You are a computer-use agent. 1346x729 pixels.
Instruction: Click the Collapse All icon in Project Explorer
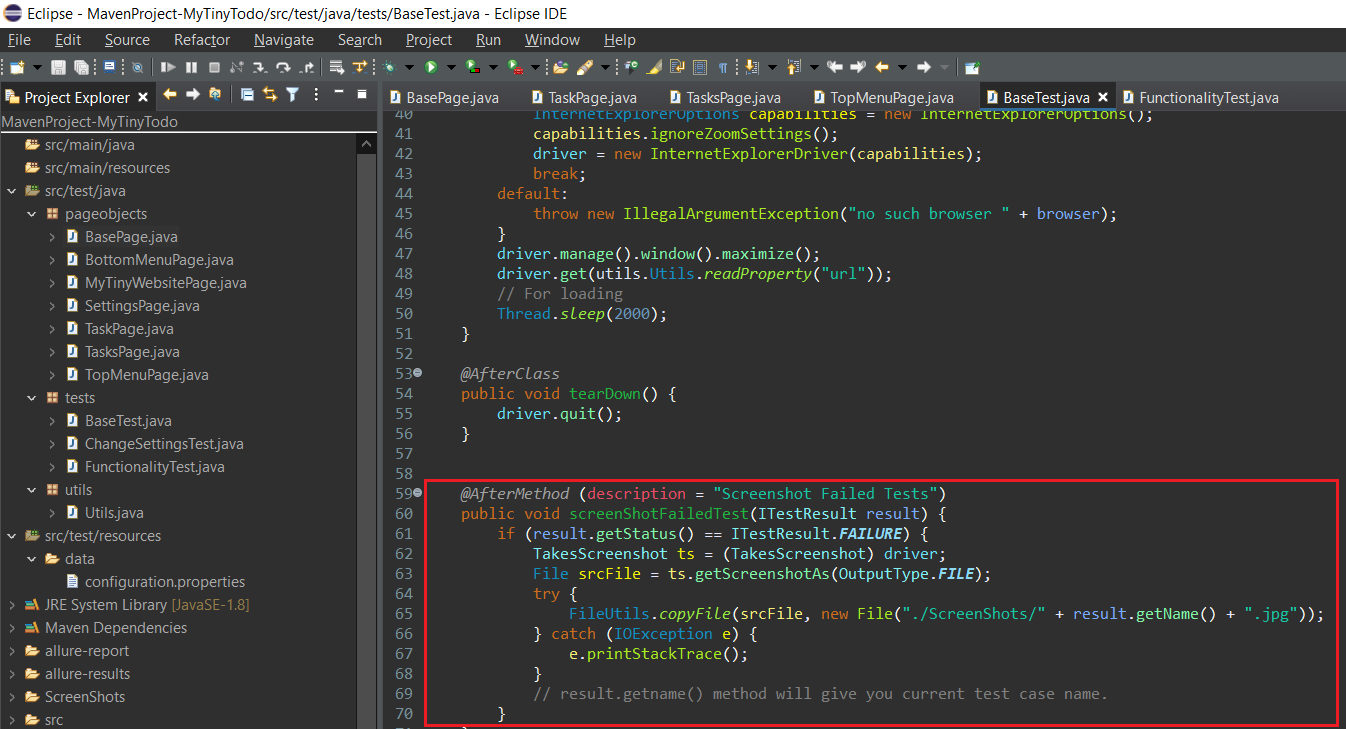[x=247, y=95]
